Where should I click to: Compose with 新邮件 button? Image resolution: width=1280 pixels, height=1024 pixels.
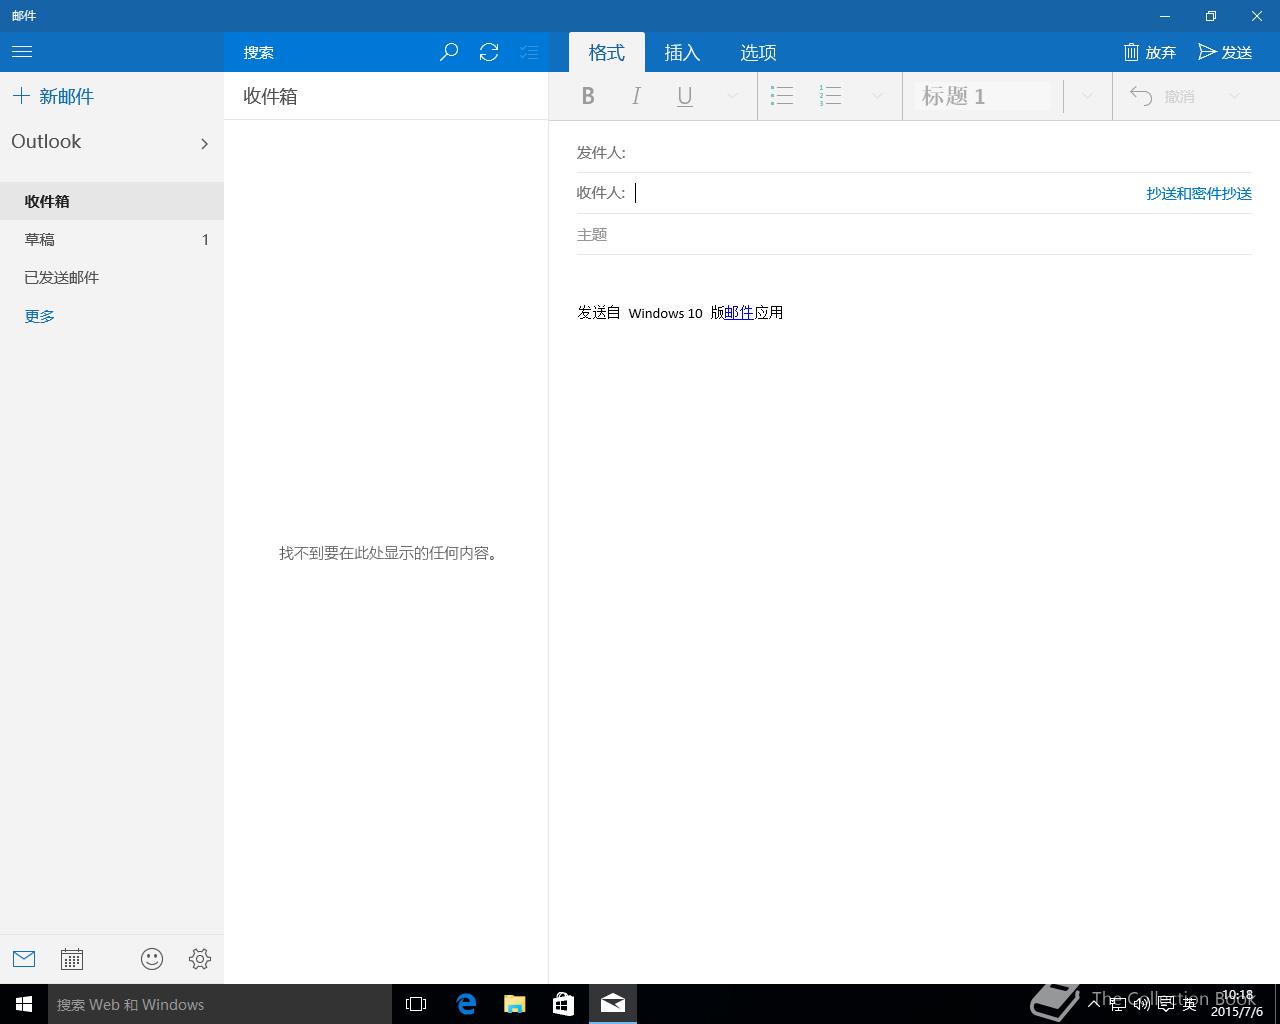(x=53, y=96)
